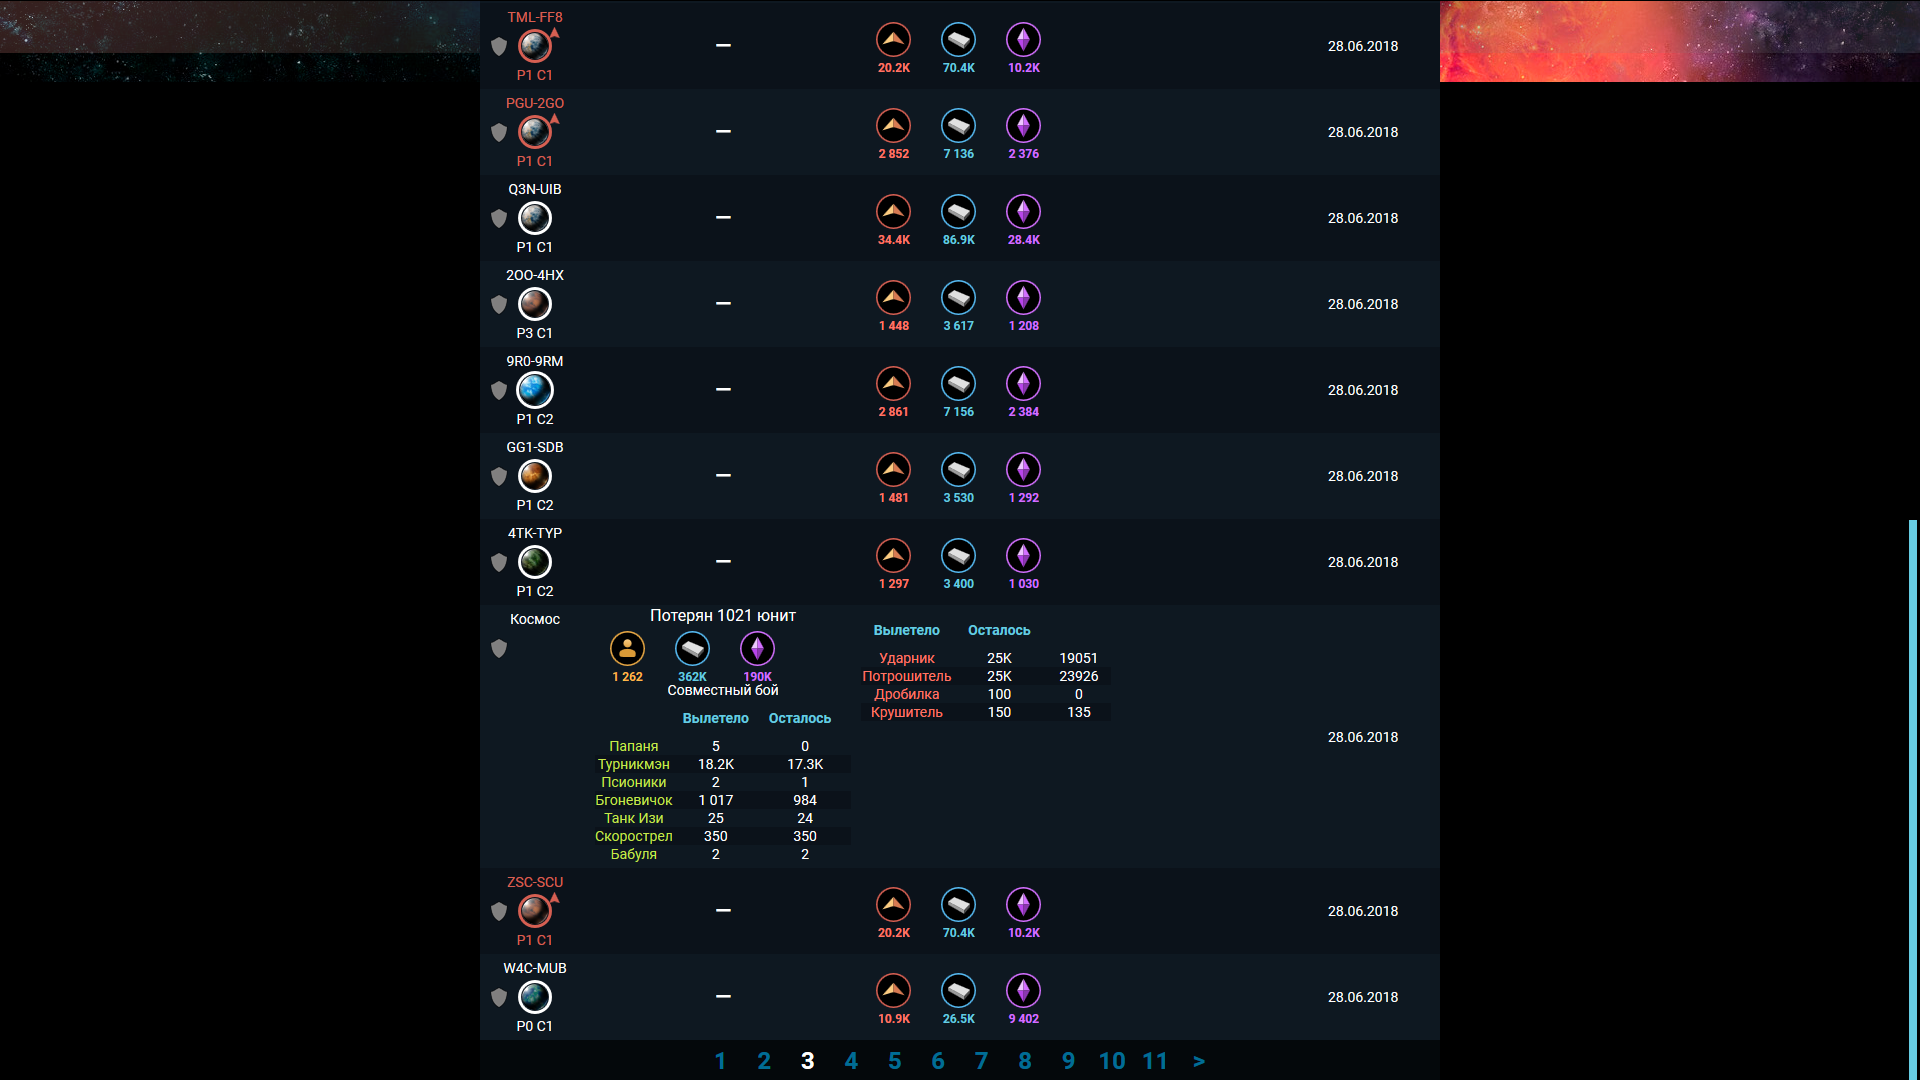Go to page 1 of reports
This screenshot has width=1920, height=1080.
tap(720, 1061)
